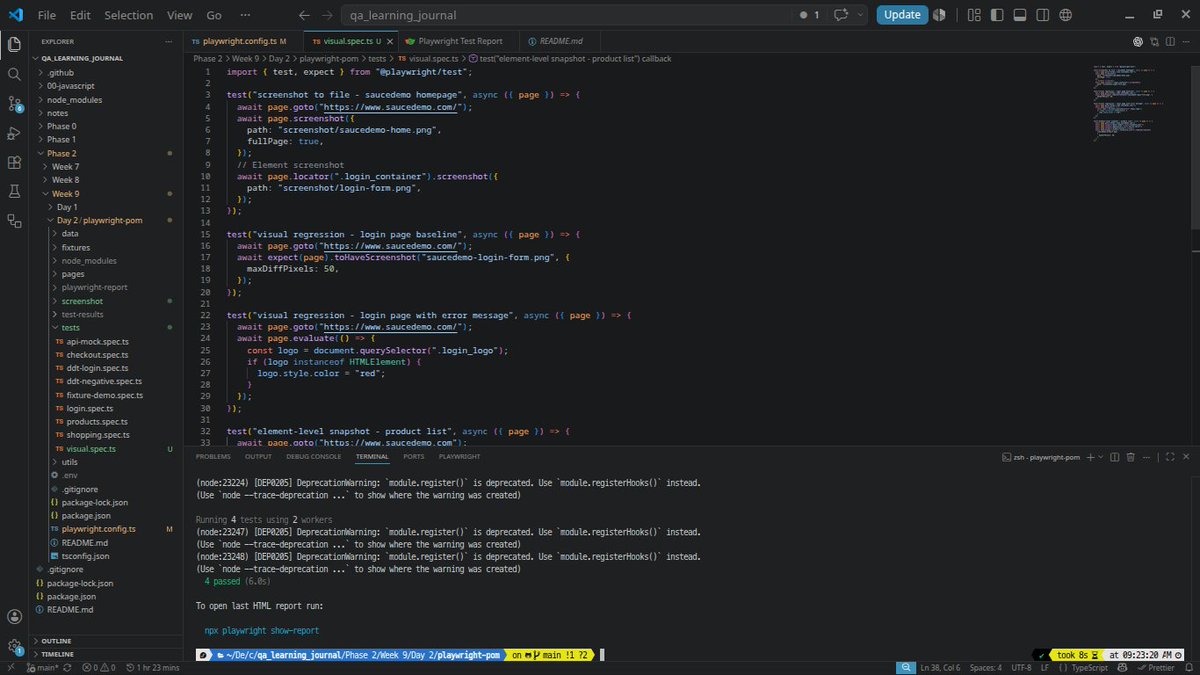The image size is (1200, 675).
Task: Click Ln 38, Col 6 cursor position
Action: pos(940,667)
